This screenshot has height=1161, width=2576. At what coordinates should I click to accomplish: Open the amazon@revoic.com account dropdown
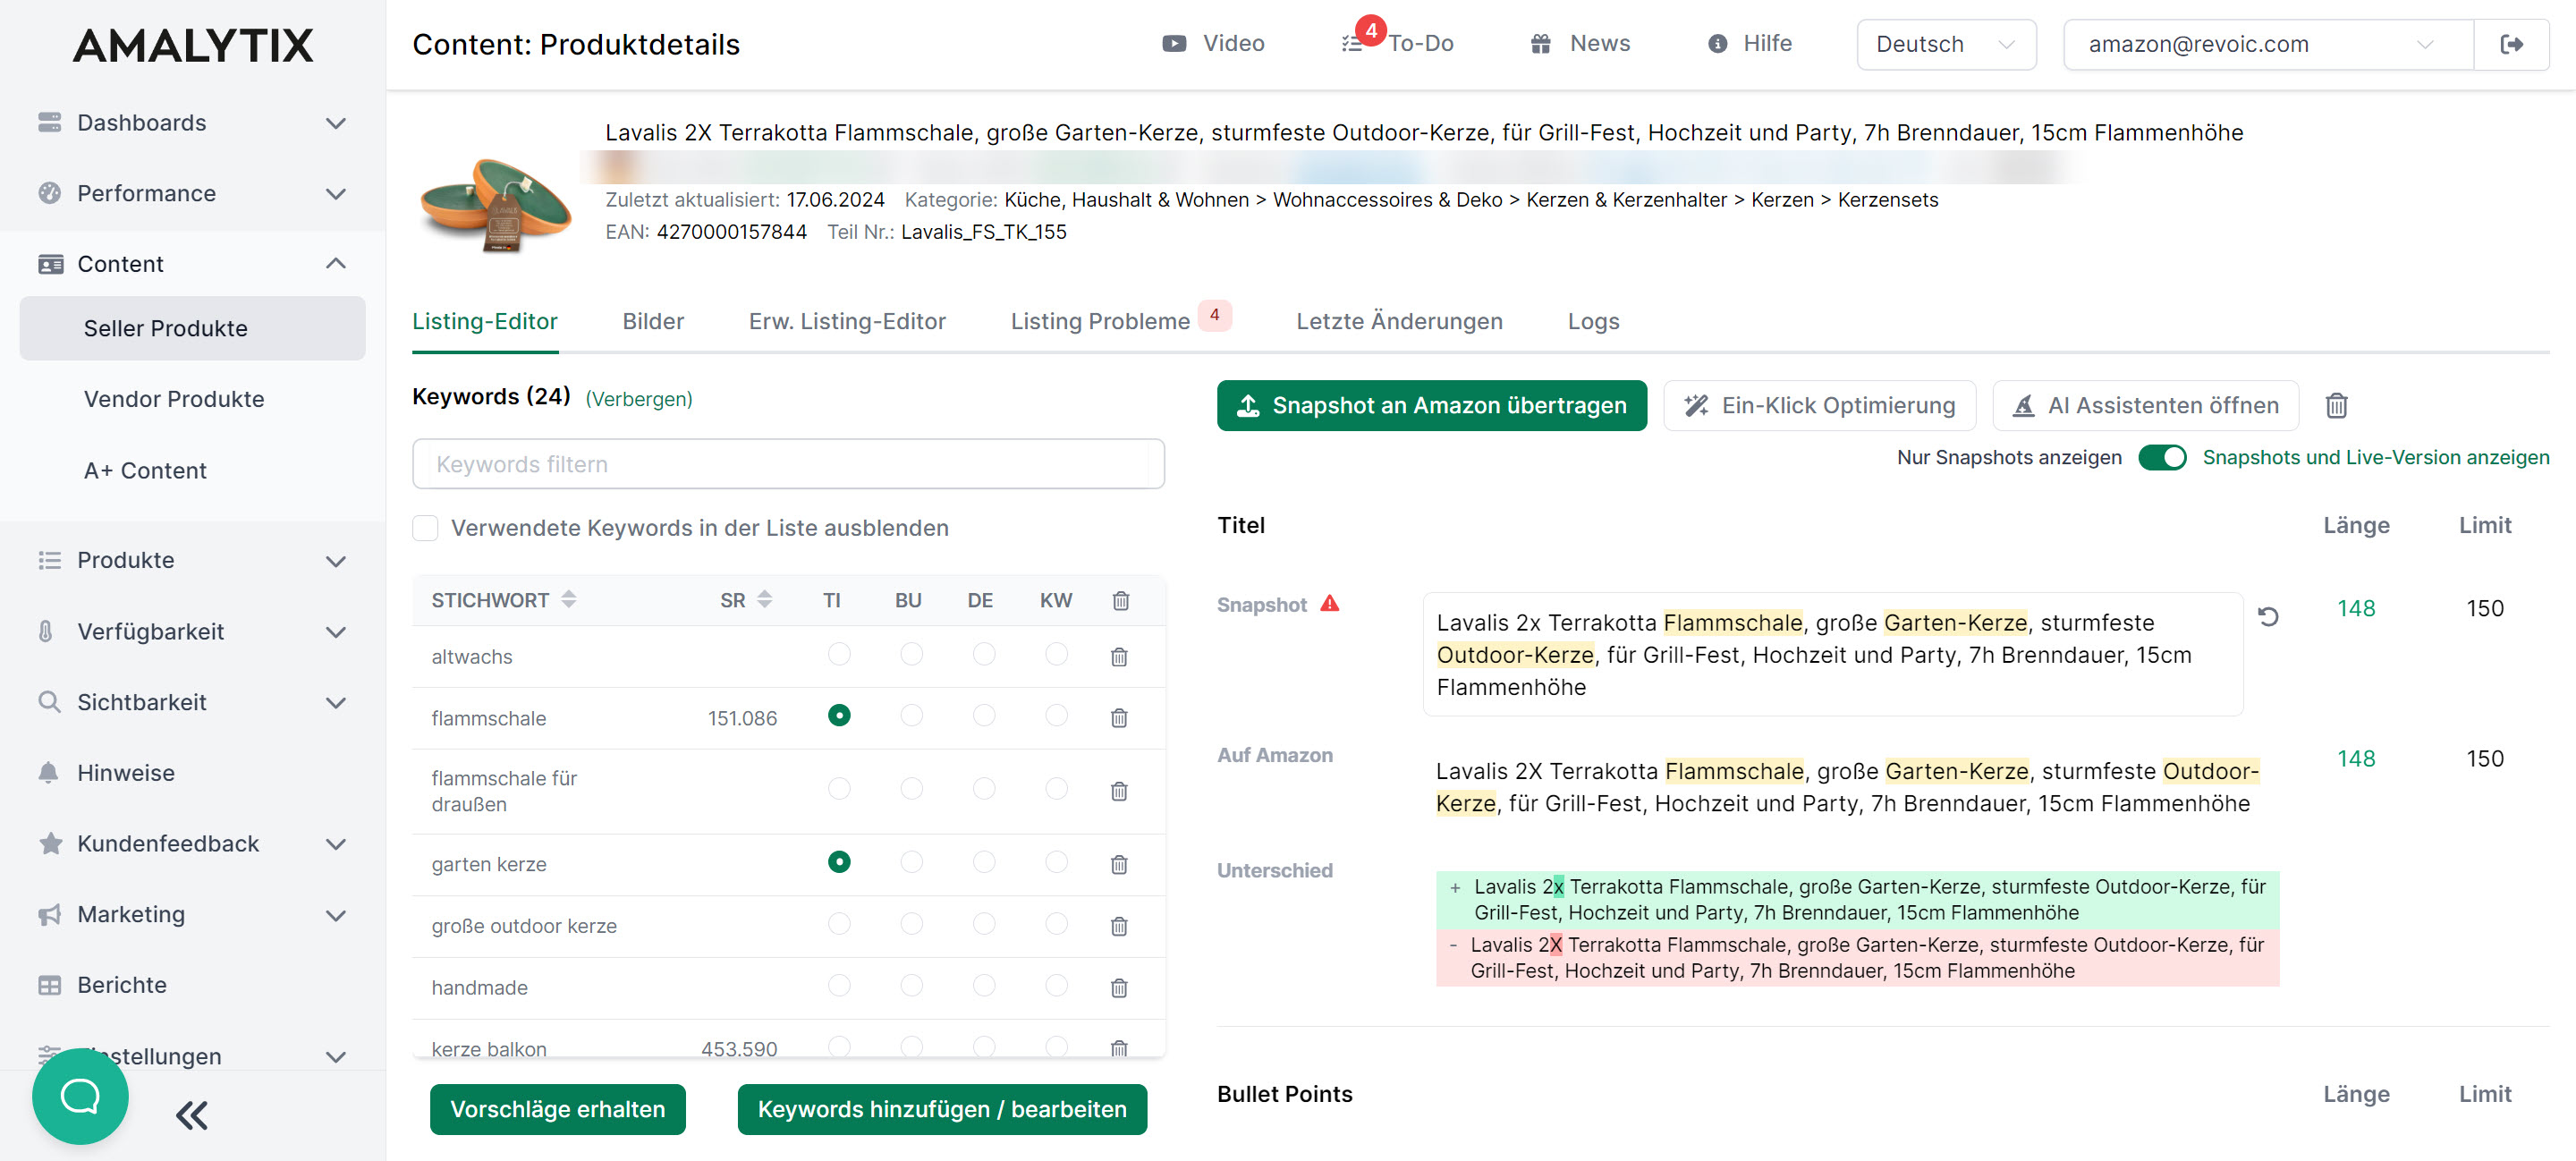[x=2267, y=44]
